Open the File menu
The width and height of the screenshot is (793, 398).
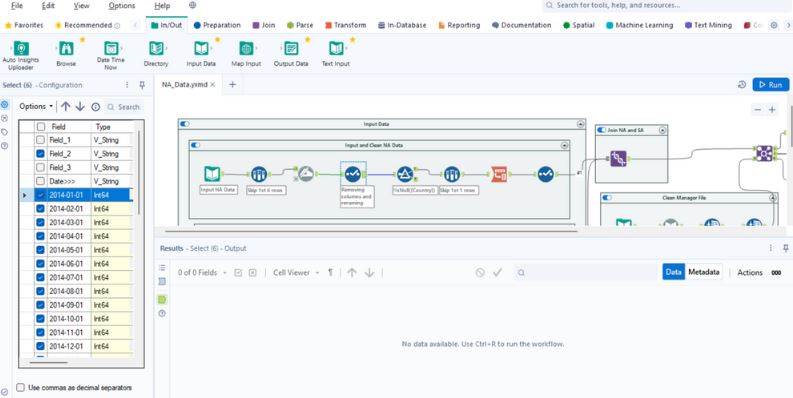(17, 6)
